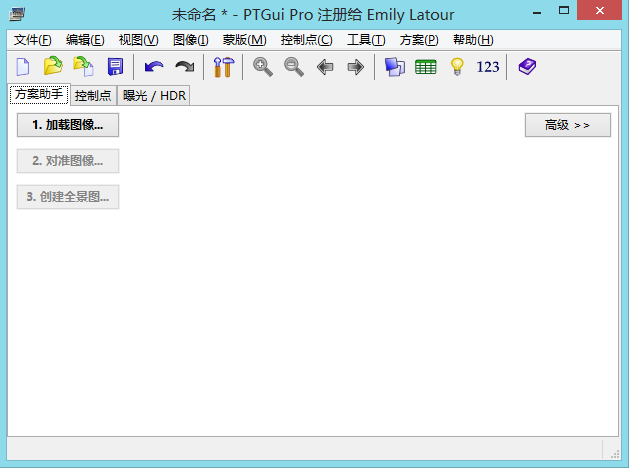Open the purple book help icon
This screenshot has height=468, width=630.
point(527,67)
